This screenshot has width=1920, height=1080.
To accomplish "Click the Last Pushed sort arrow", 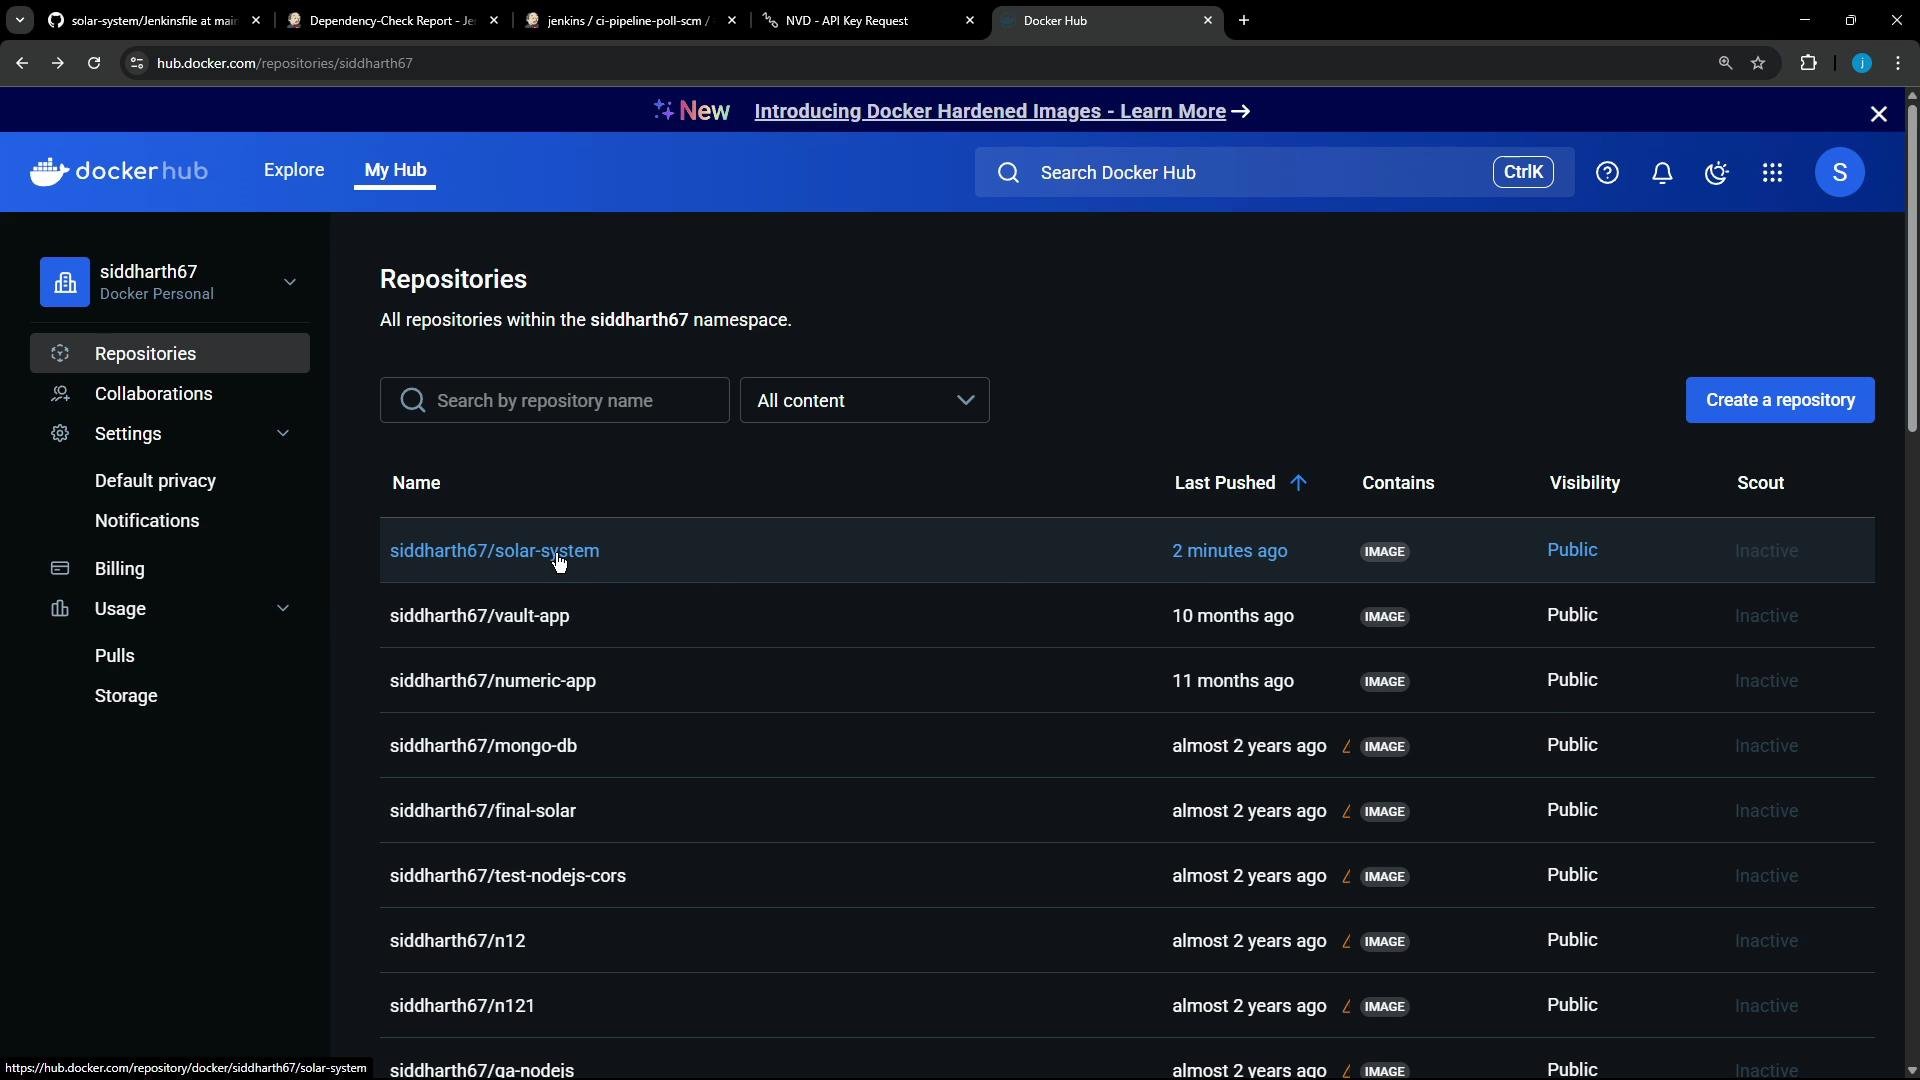I will click(x=1298, y=483).
